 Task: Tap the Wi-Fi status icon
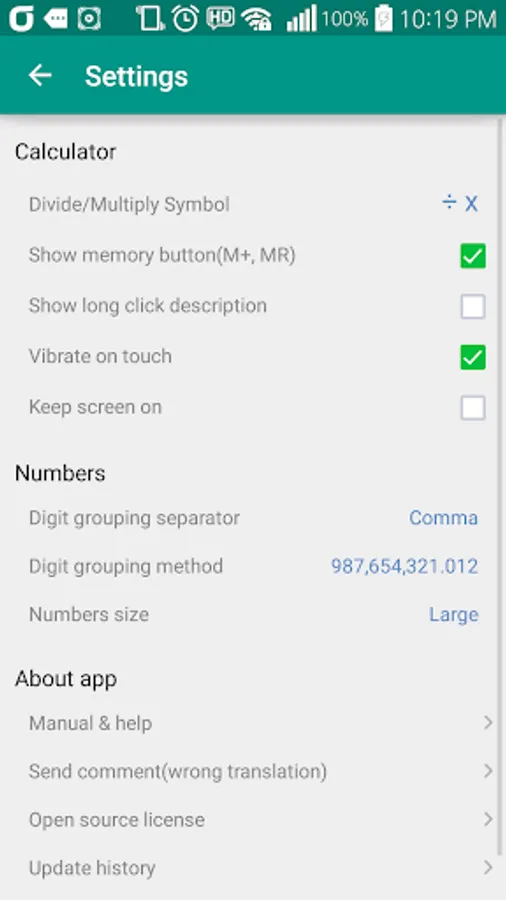point(256,20)
